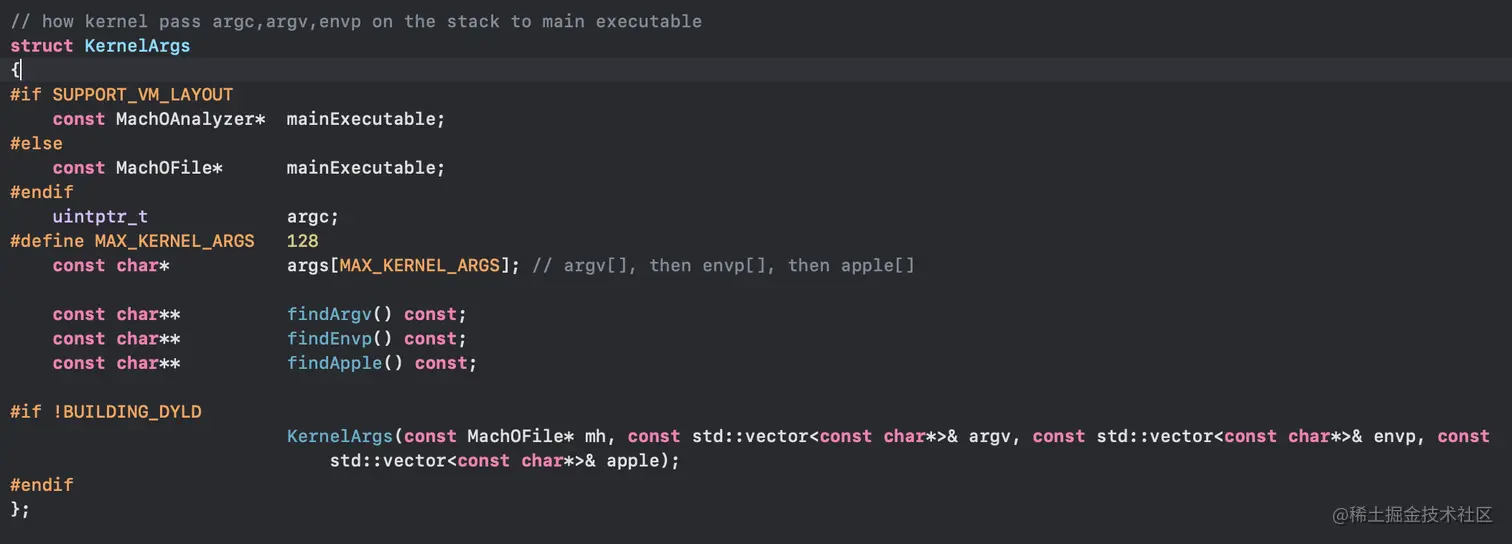Click the argc member name
The height and width of the screenshot is (544, 1512).
tap(312, 216)
